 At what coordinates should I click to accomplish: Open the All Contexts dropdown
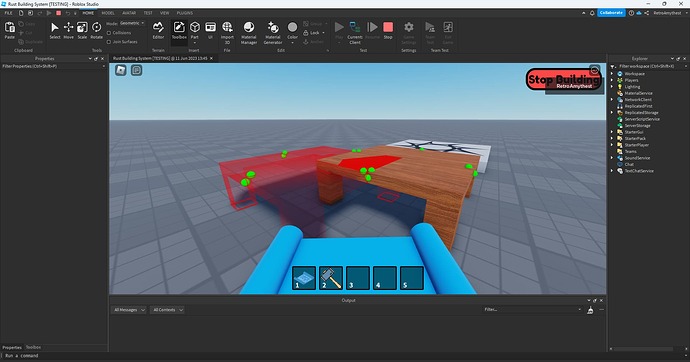pyautogui.click(x=167, y=310)
